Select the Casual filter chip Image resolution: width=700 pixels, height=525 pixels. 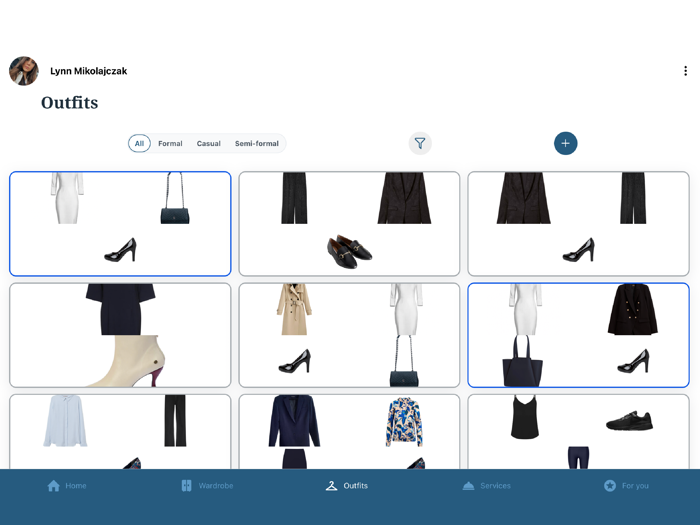click(208, 143)
